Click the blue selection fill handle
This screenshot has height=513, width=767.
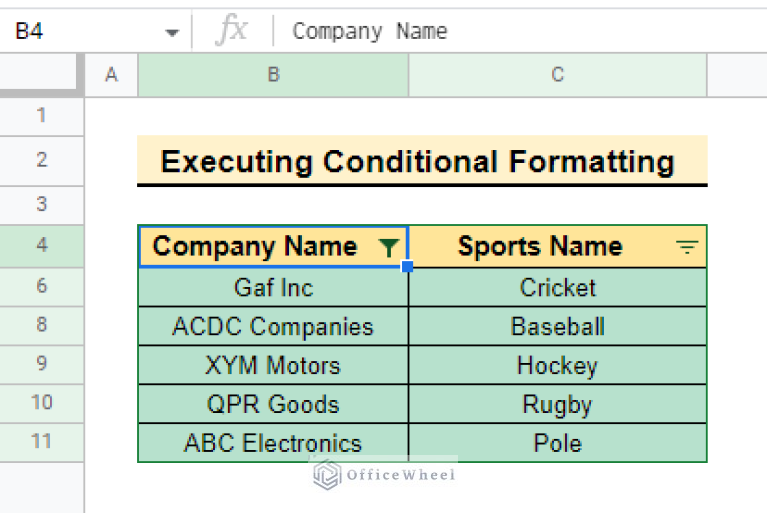407,267
